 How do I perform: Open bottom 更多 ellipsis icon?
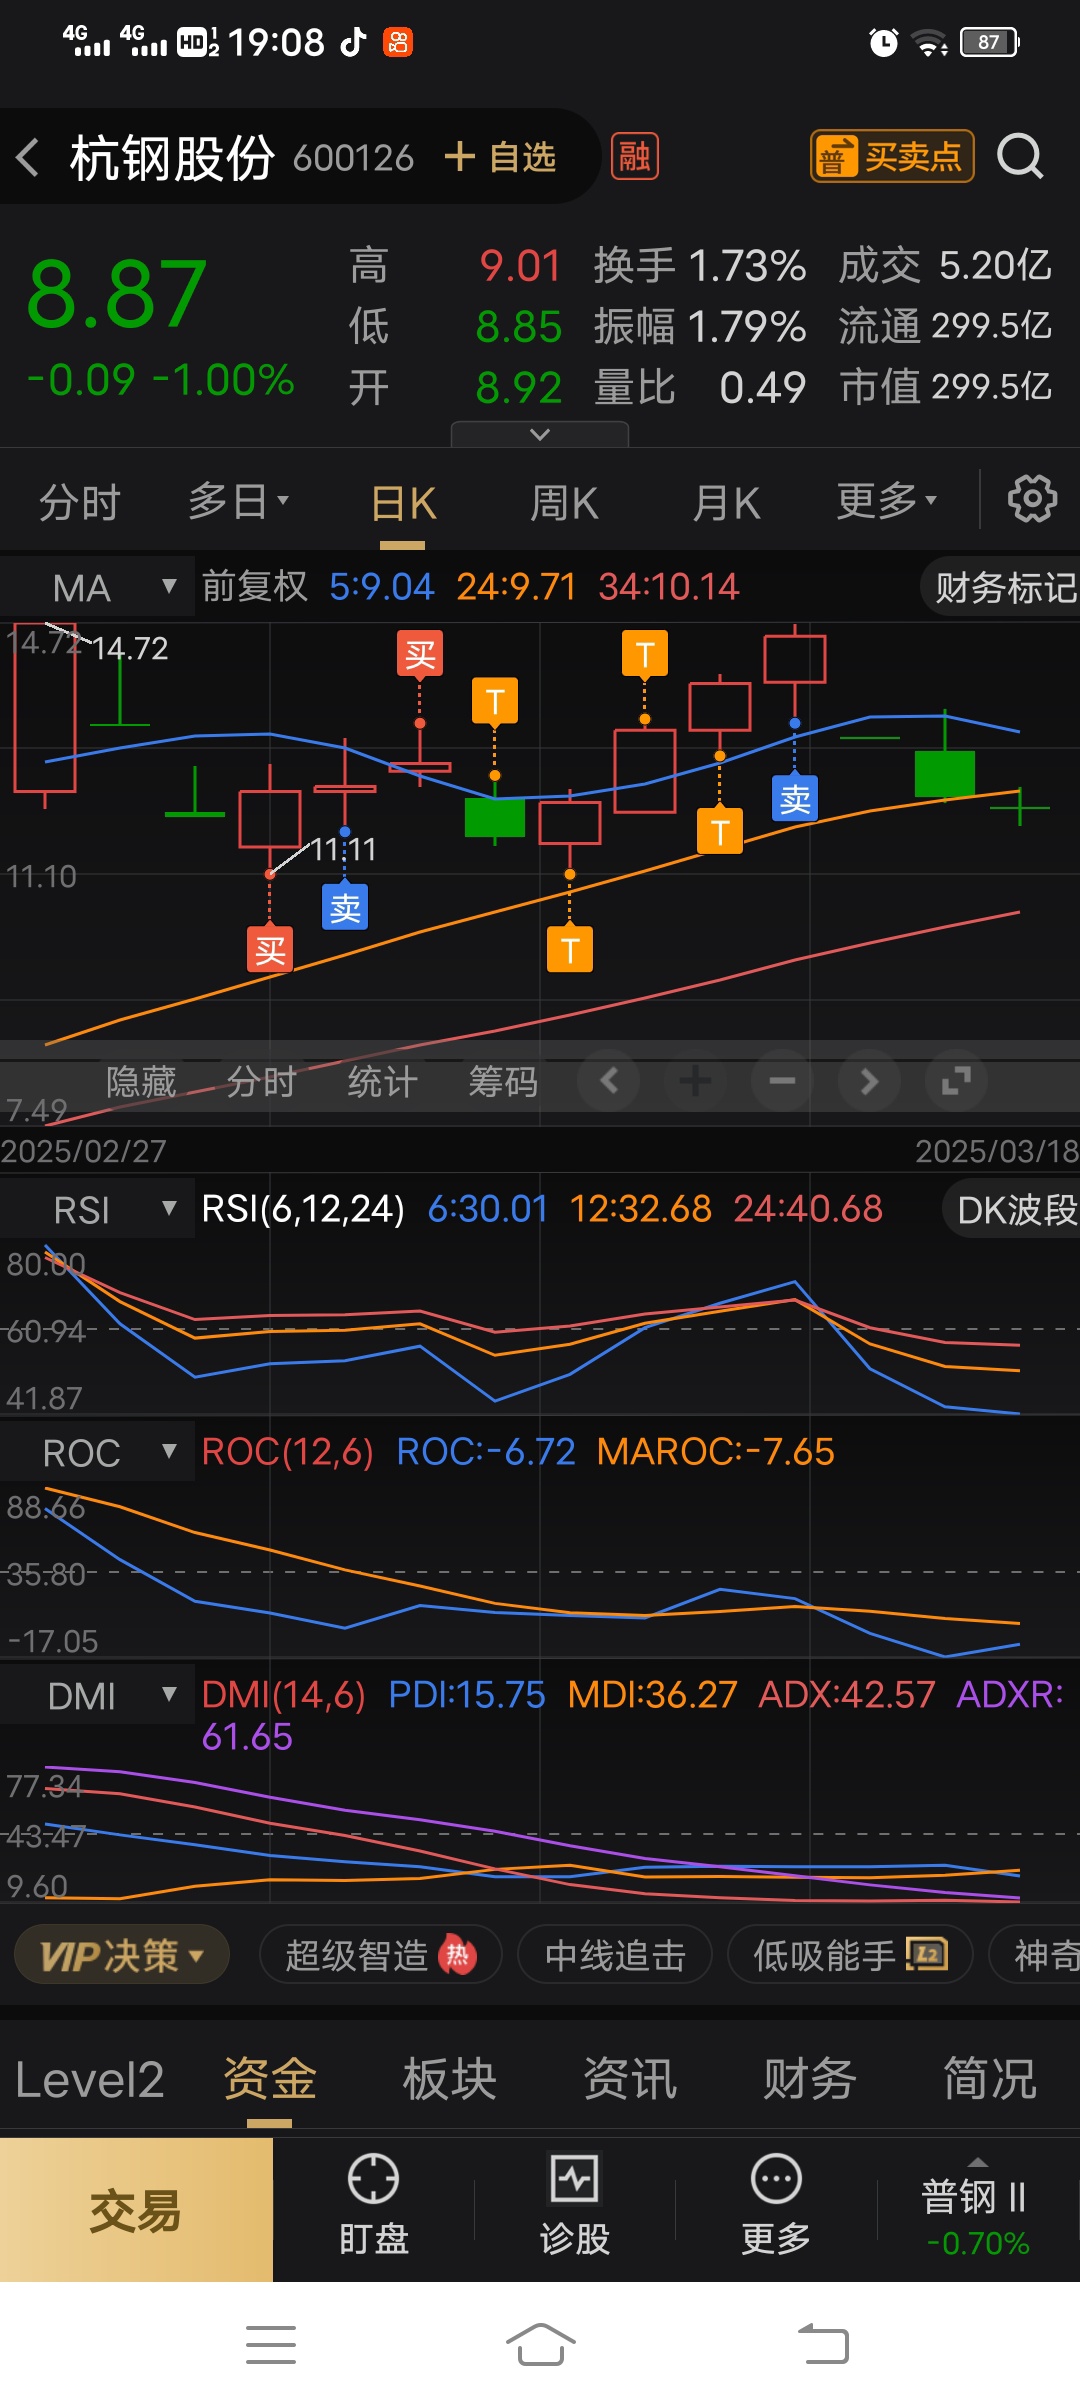[x=776, y=2206]
